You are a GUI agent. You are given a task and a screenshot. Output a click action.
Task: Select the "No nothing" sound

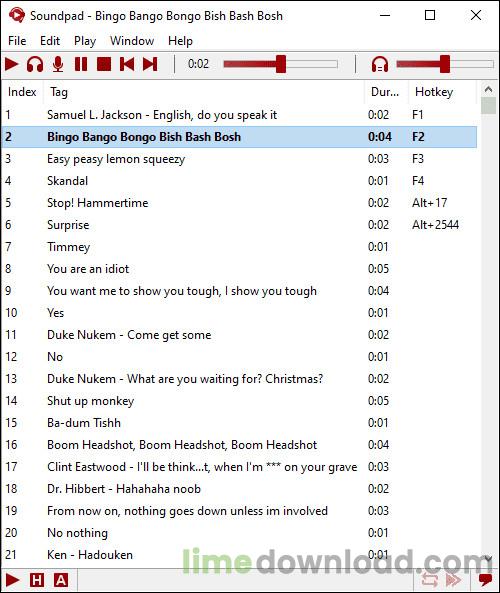(239, 532)
